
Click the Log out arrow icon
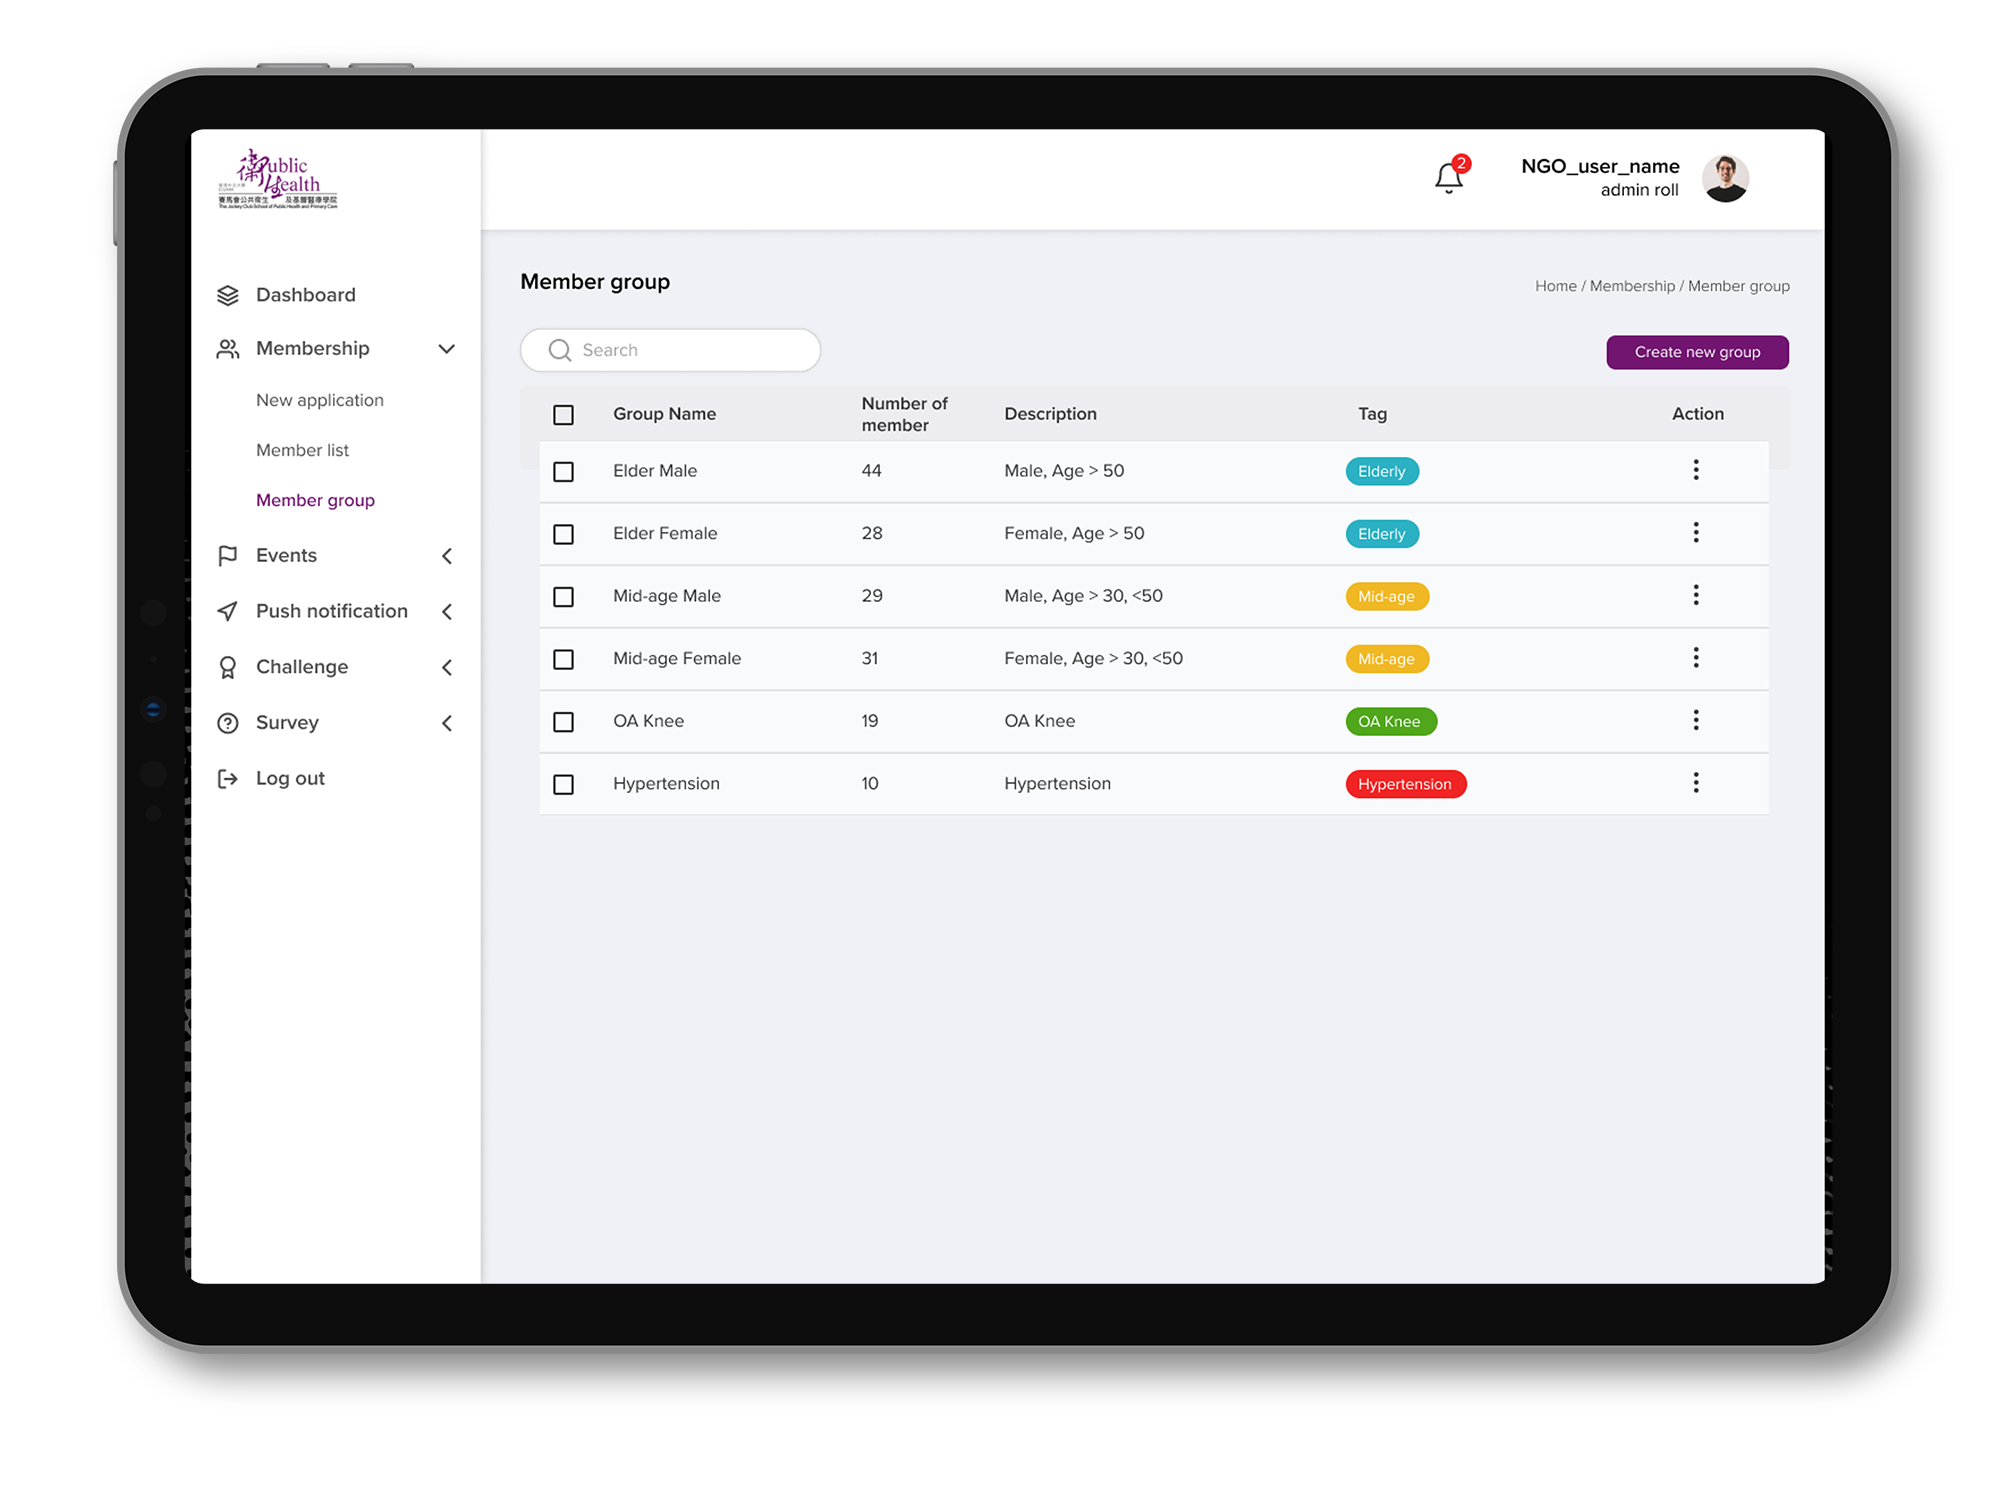[x=228, y=779]
